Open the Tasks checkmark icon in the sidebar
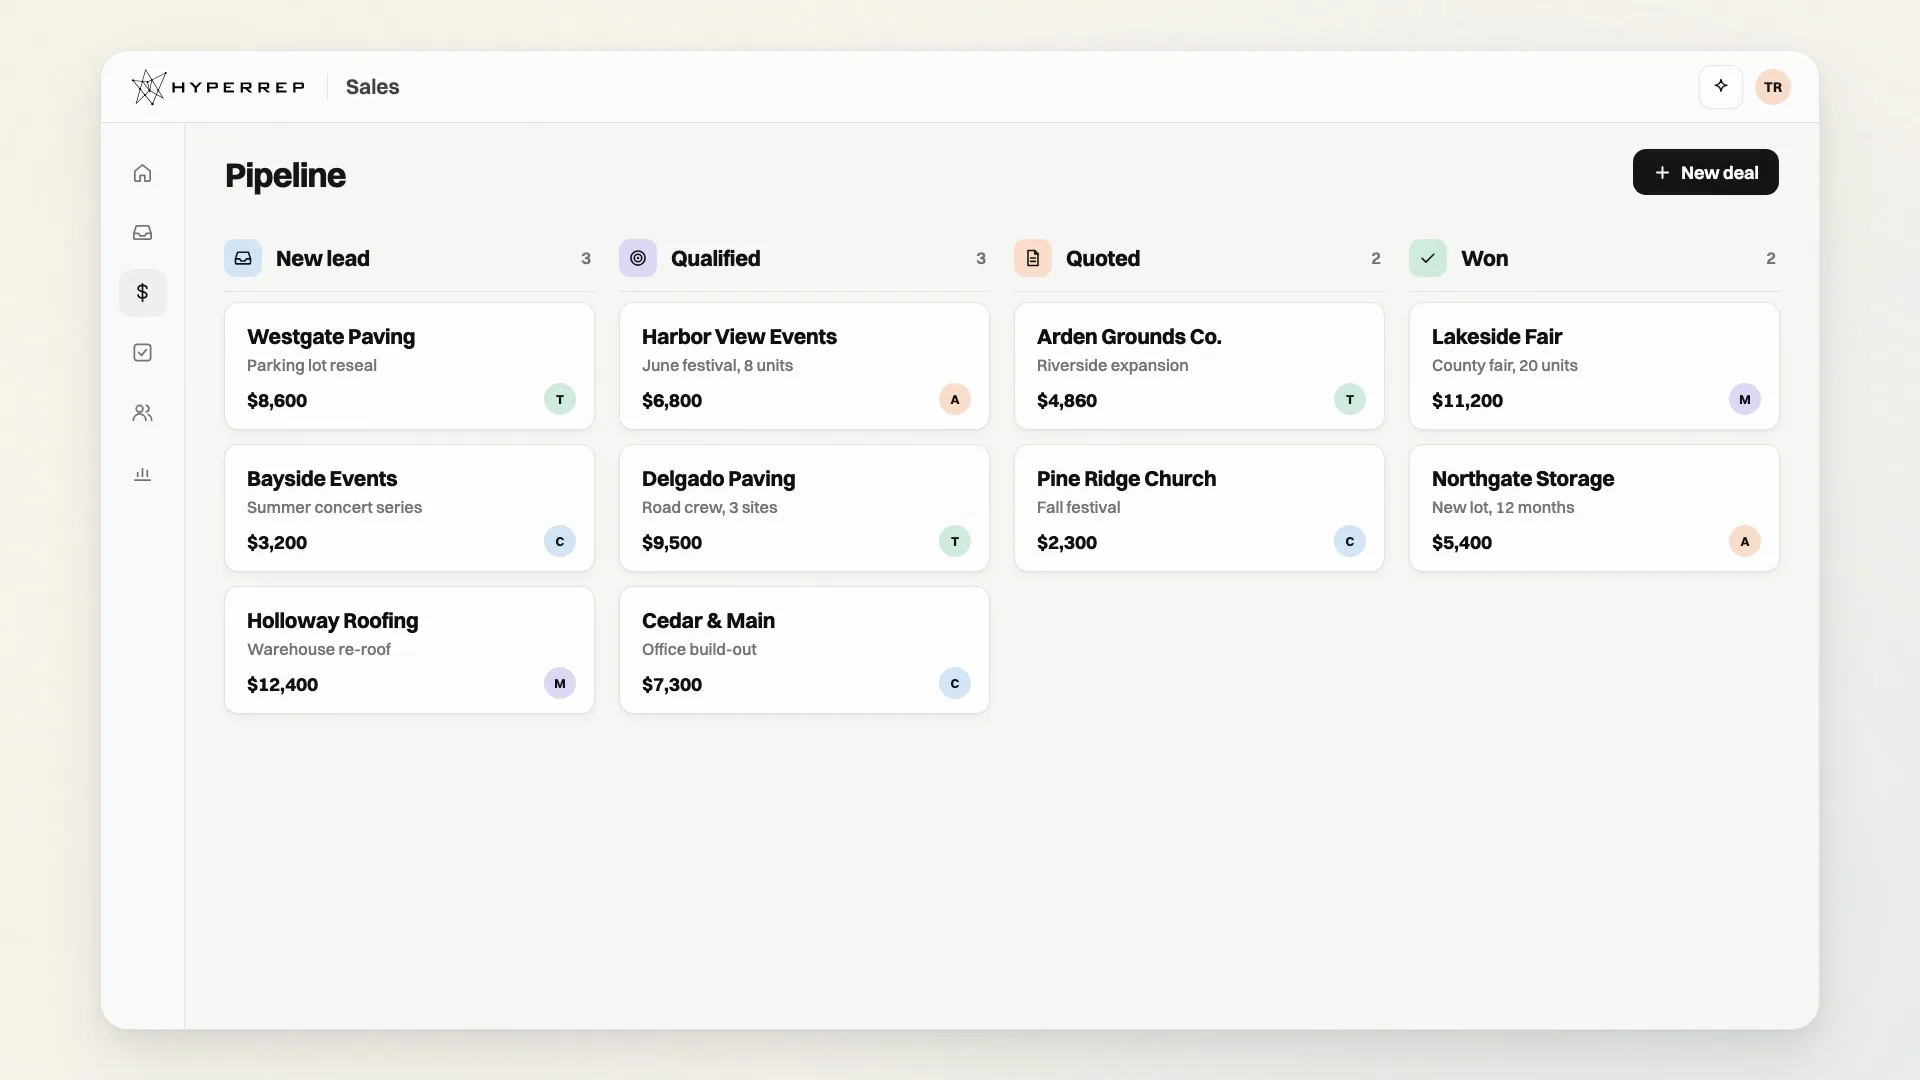 click(x=142, y=353)
